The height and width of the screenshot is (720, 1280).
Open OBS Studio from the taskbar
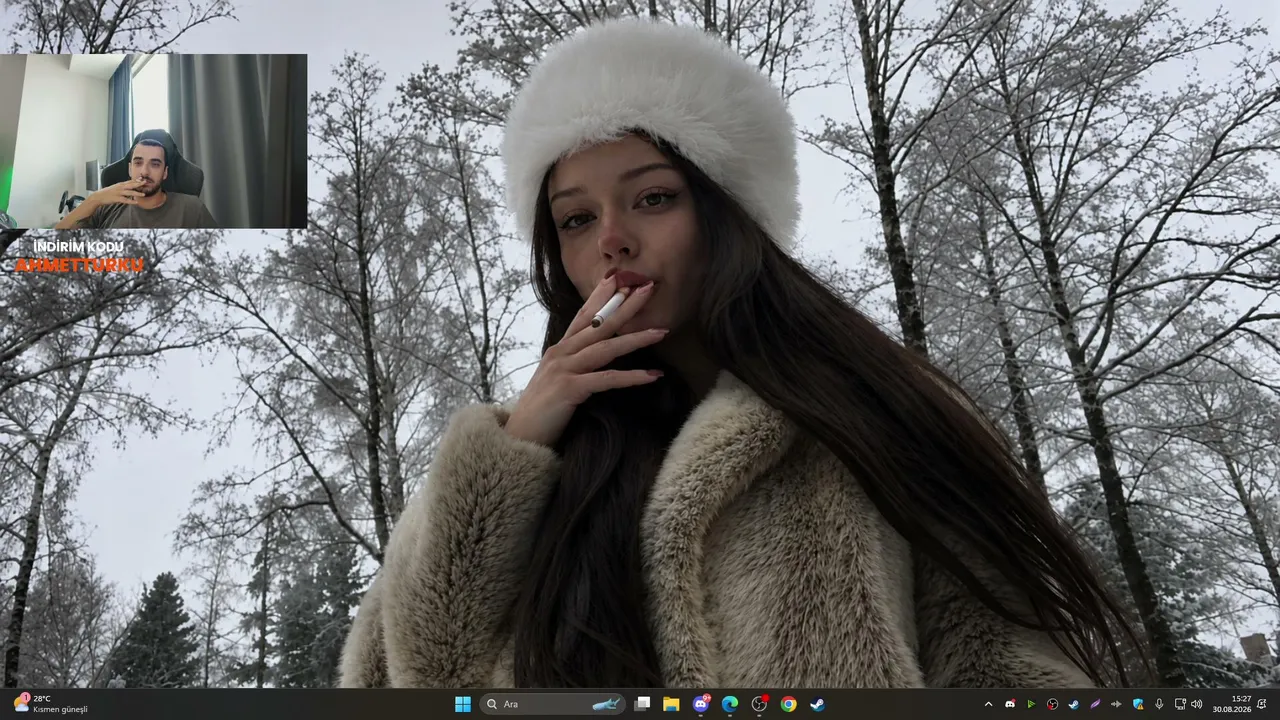pyautogui.click(x=759, y=704)
